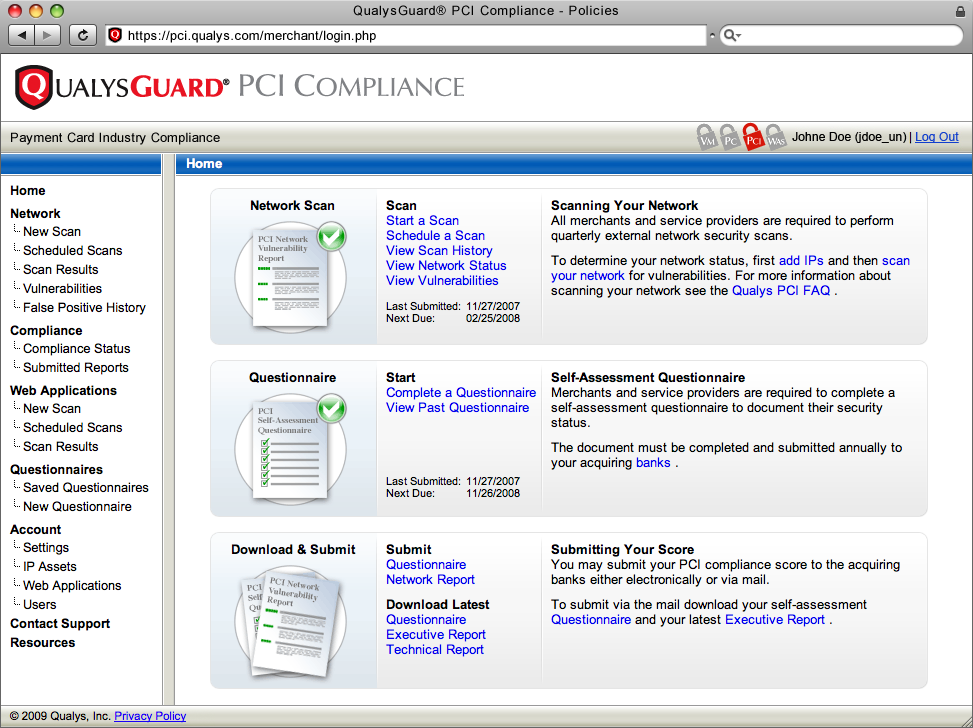Click the browser URL address field
Image resolution: width=973 pixels, height=728 pixels.
click(410, 35)
